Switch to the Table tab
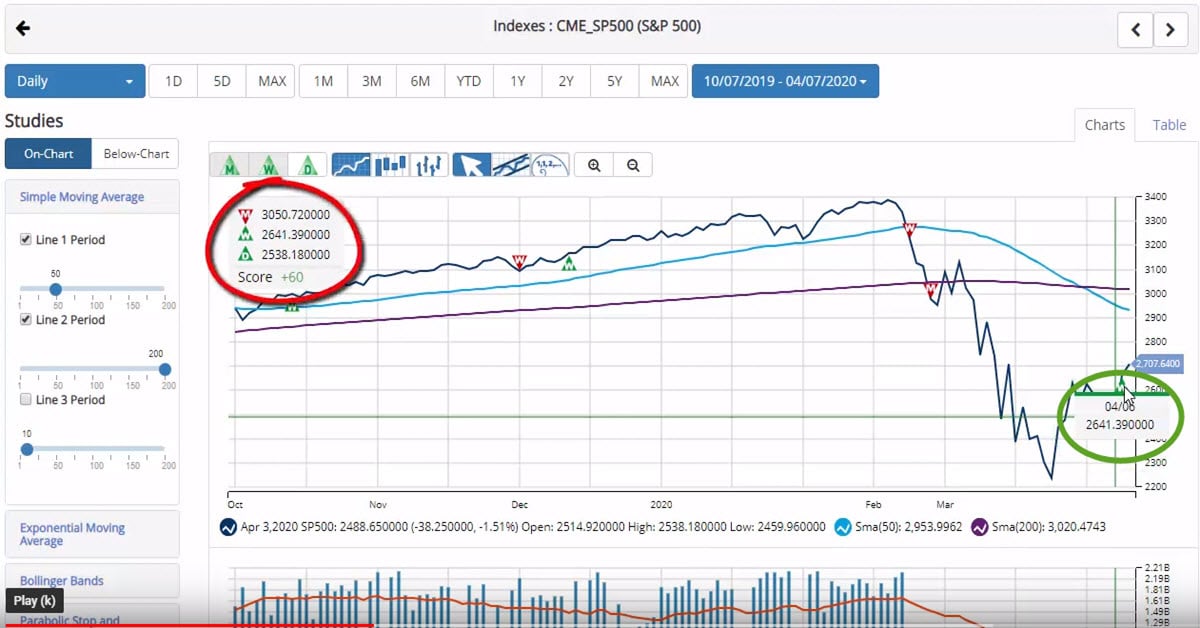Image resolution: width=1200 pixels, height=628 pixels. [x=1168, y=124]
